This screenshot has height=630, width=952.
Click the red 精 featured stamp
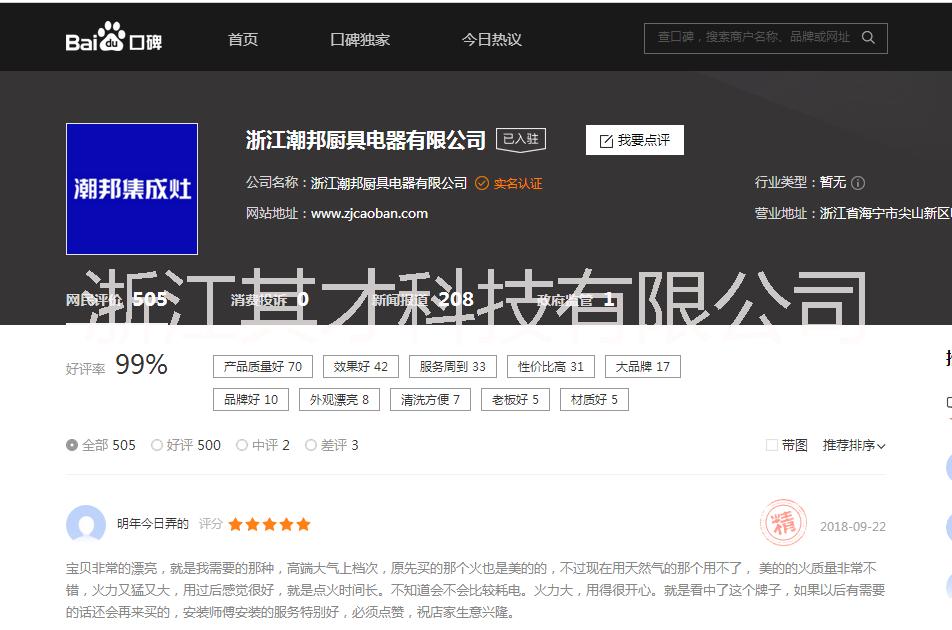tap(783, 523)
